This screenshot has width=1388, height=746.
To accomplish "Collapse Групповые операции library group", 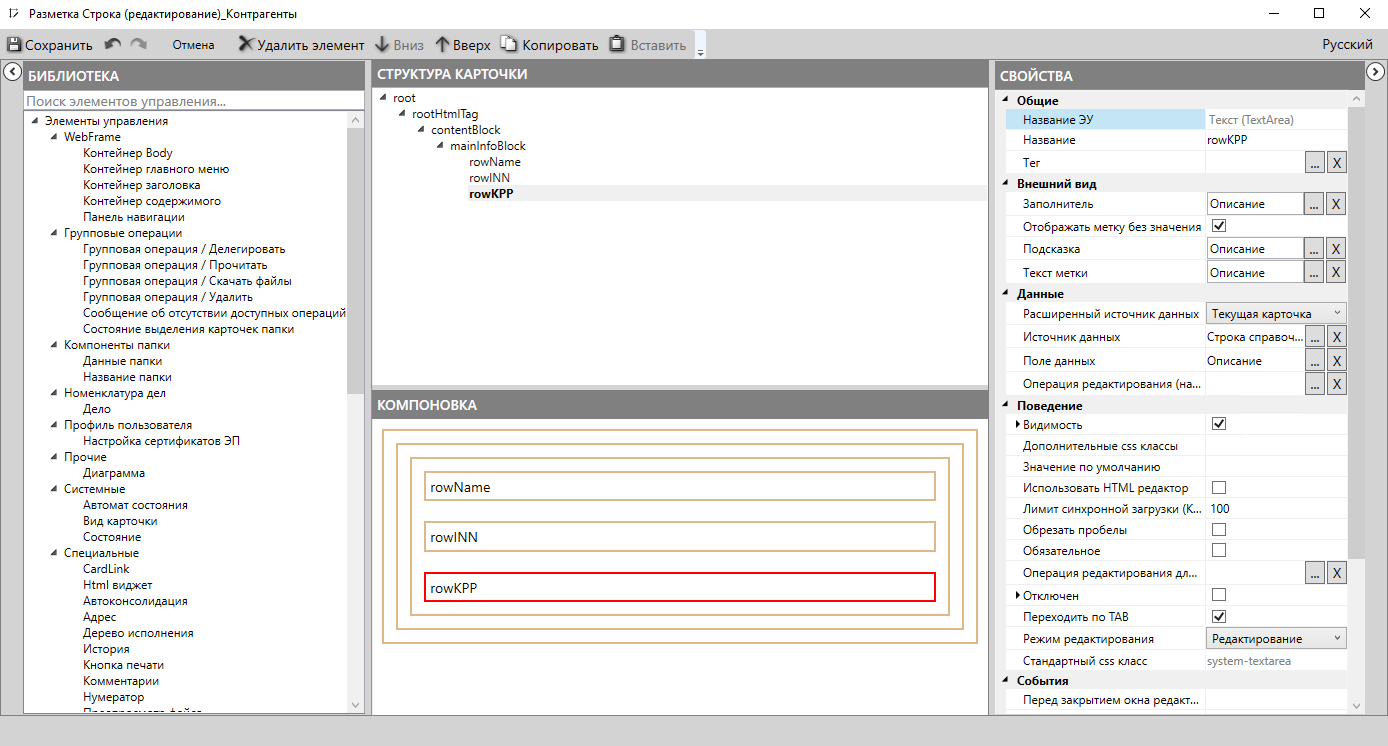I will [x=54, y=233].
